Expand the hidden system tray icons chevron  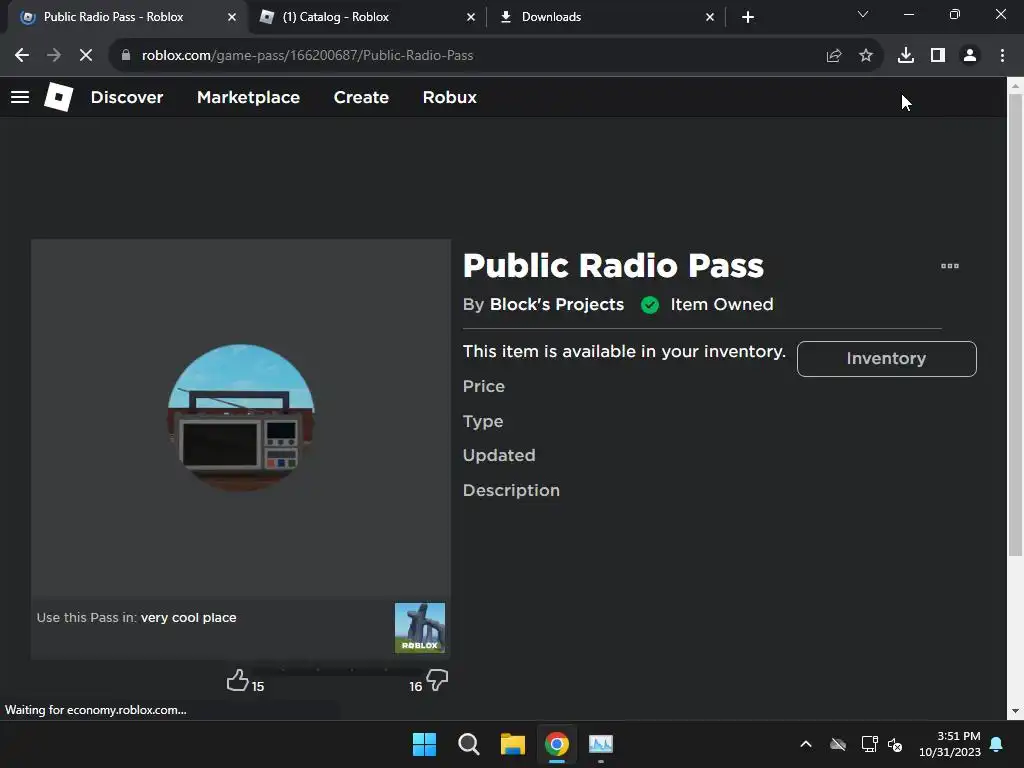806,744
